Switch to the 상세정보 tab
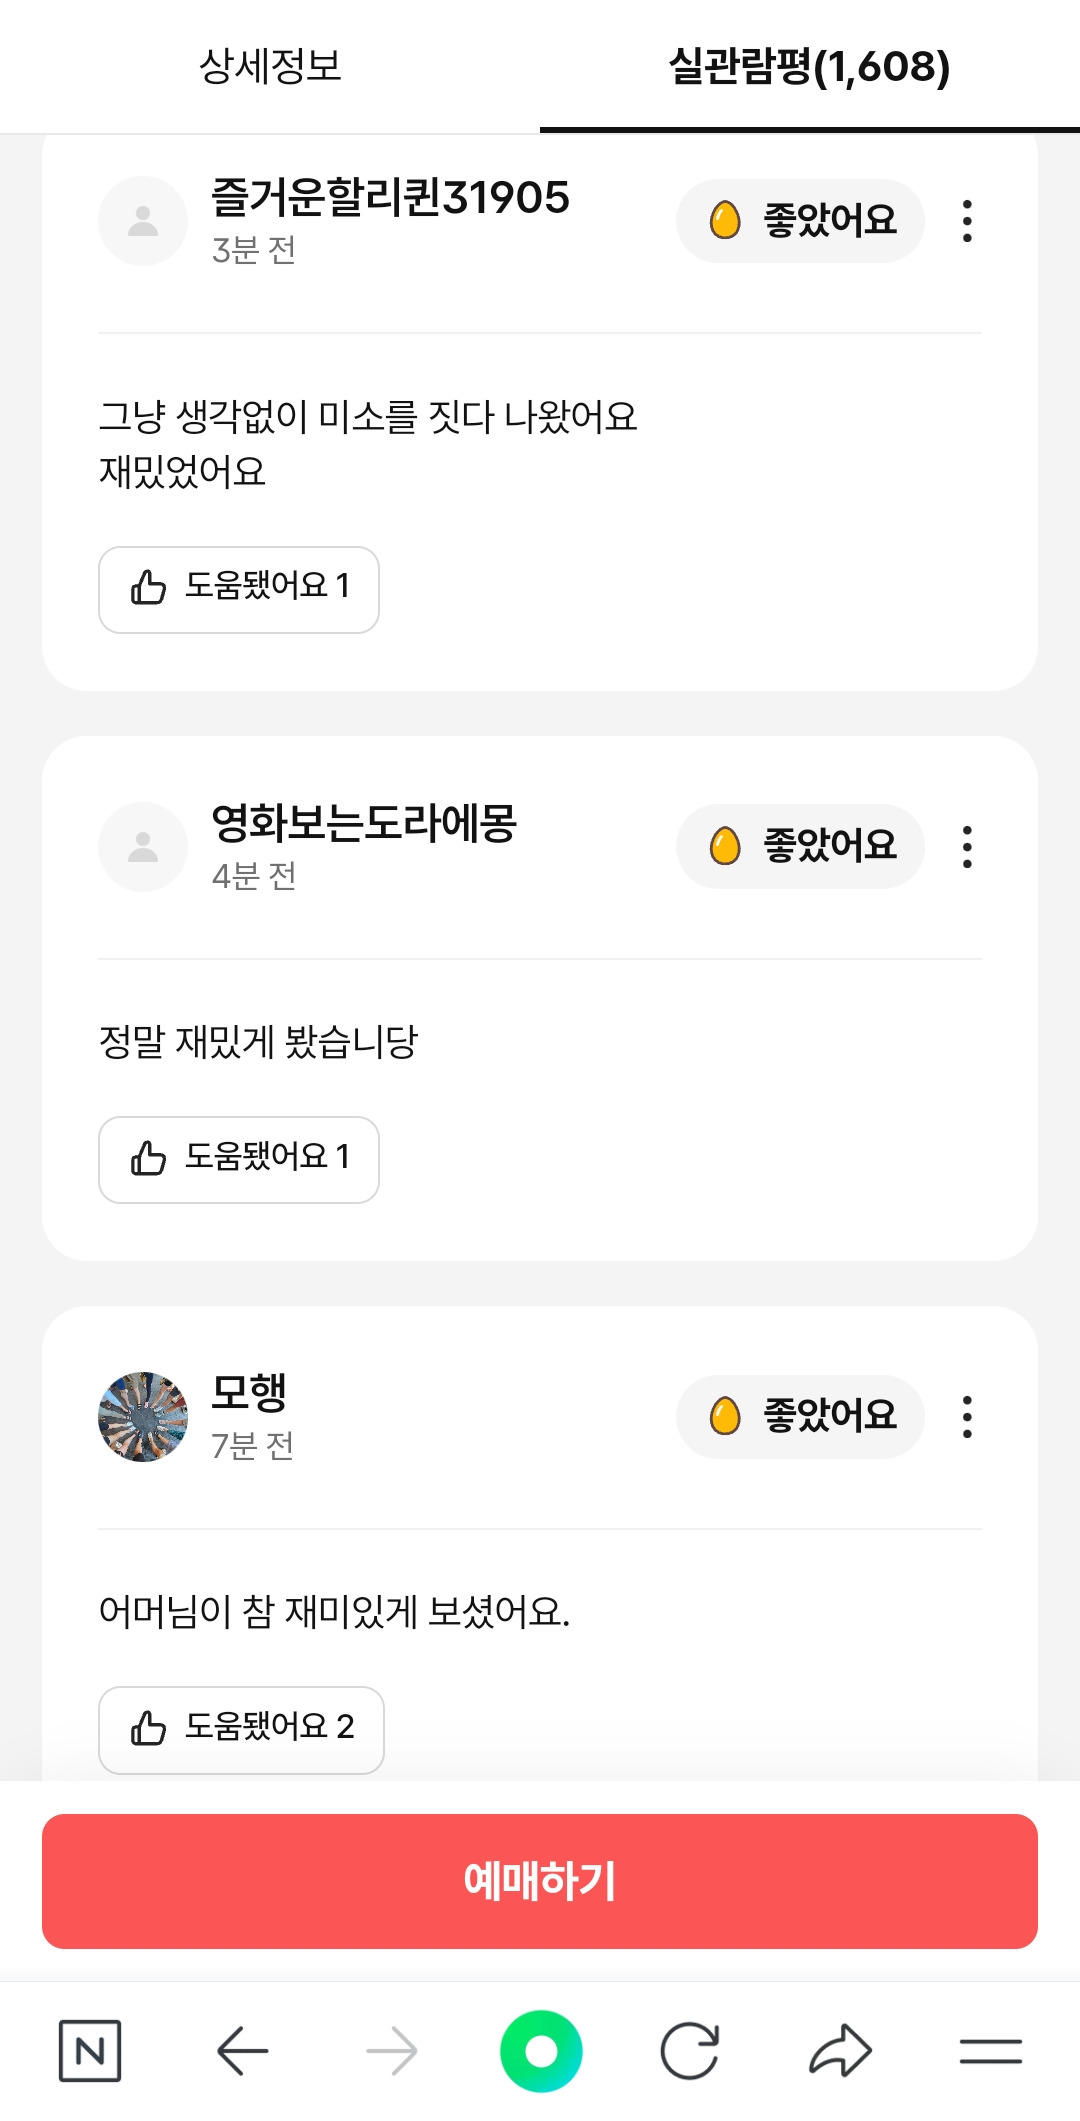1080x2121 pixels. [x=270, y=67]
